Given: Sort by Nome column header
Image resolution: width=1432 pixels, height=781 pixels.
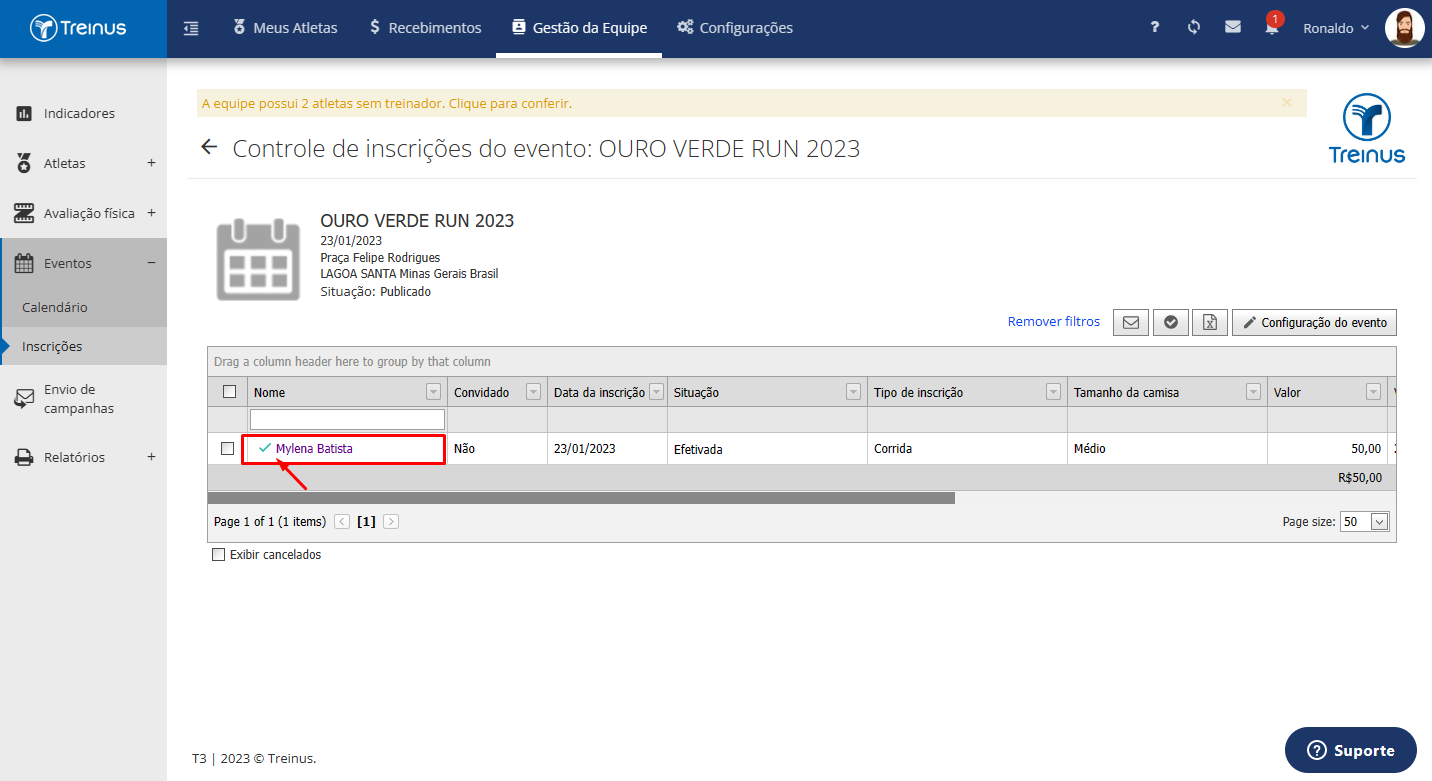Looking at the screenshot, I should (x=270, y=392).
